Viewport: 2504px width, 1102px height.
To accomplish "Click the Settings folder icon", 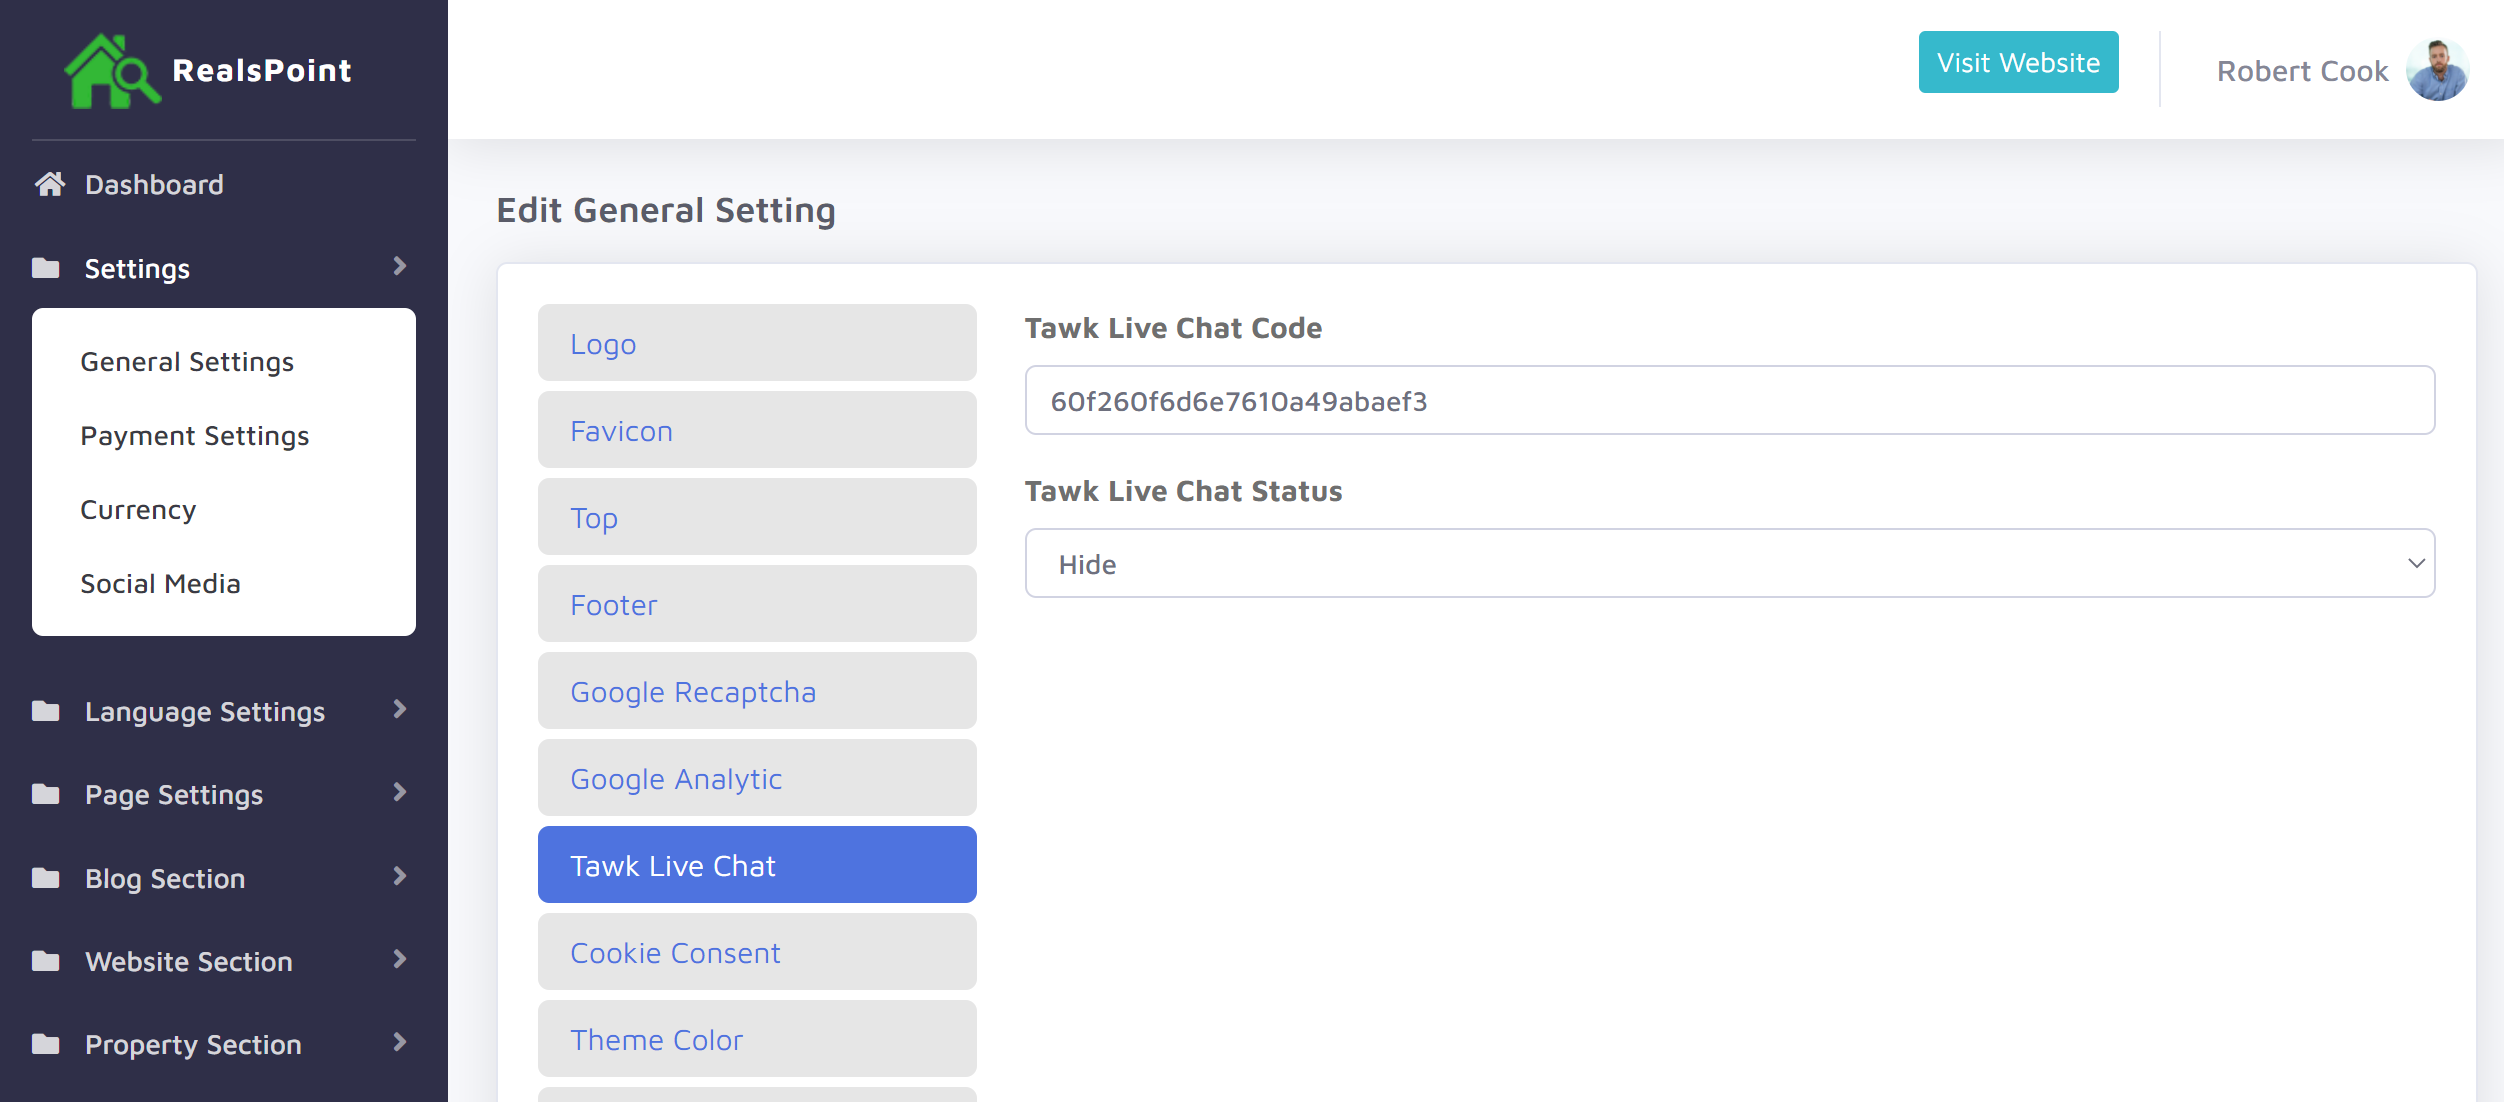I will pos(46,268).
